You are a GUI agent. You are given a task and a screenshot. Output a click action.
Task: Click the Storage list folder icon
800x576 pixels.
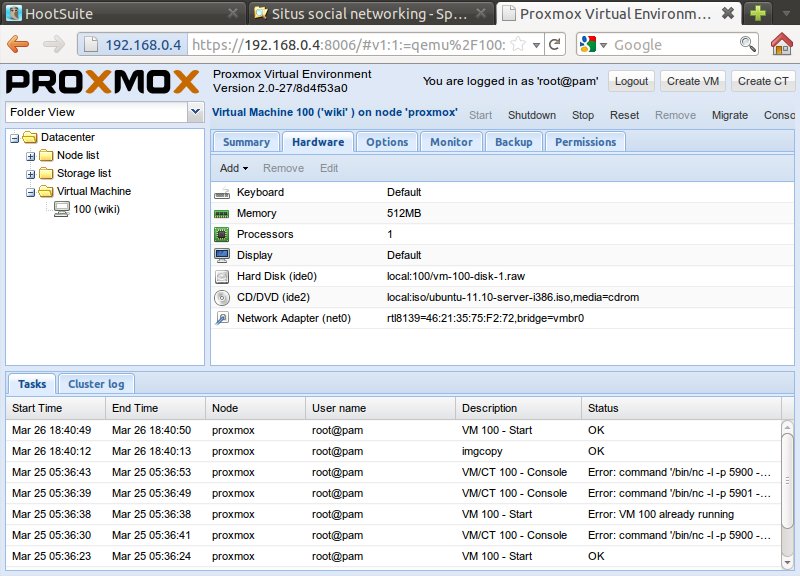tap(46, 173)
